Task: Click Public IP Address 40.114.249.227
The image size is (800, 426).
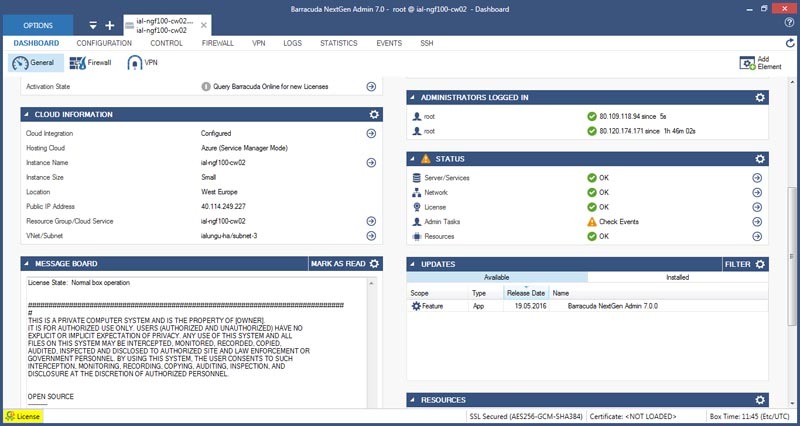Action: point(223,207)
